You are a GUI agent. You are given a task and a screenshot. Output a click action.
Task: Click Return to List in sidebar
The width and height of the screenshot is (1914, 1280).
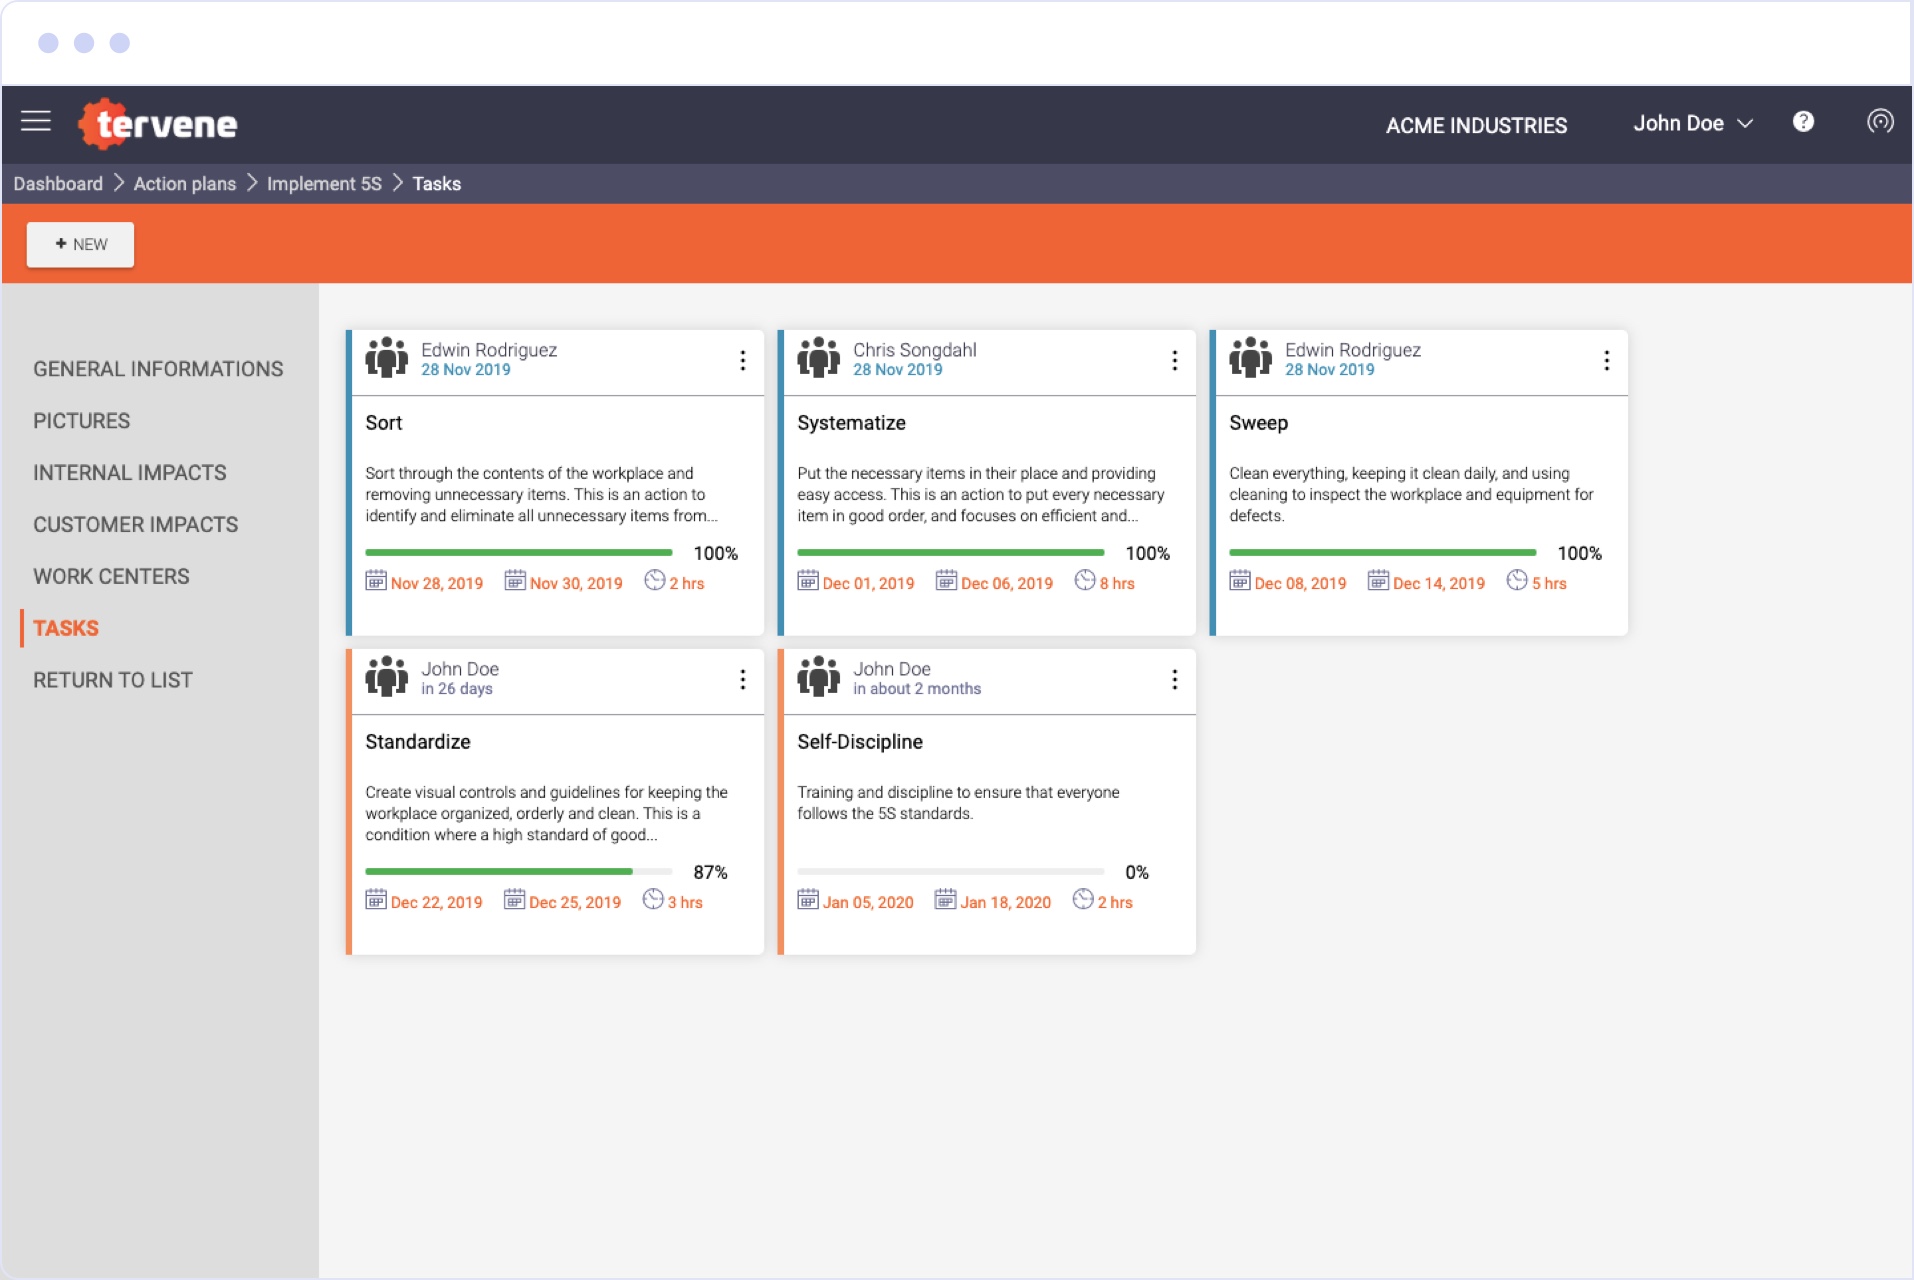[113, 680]
